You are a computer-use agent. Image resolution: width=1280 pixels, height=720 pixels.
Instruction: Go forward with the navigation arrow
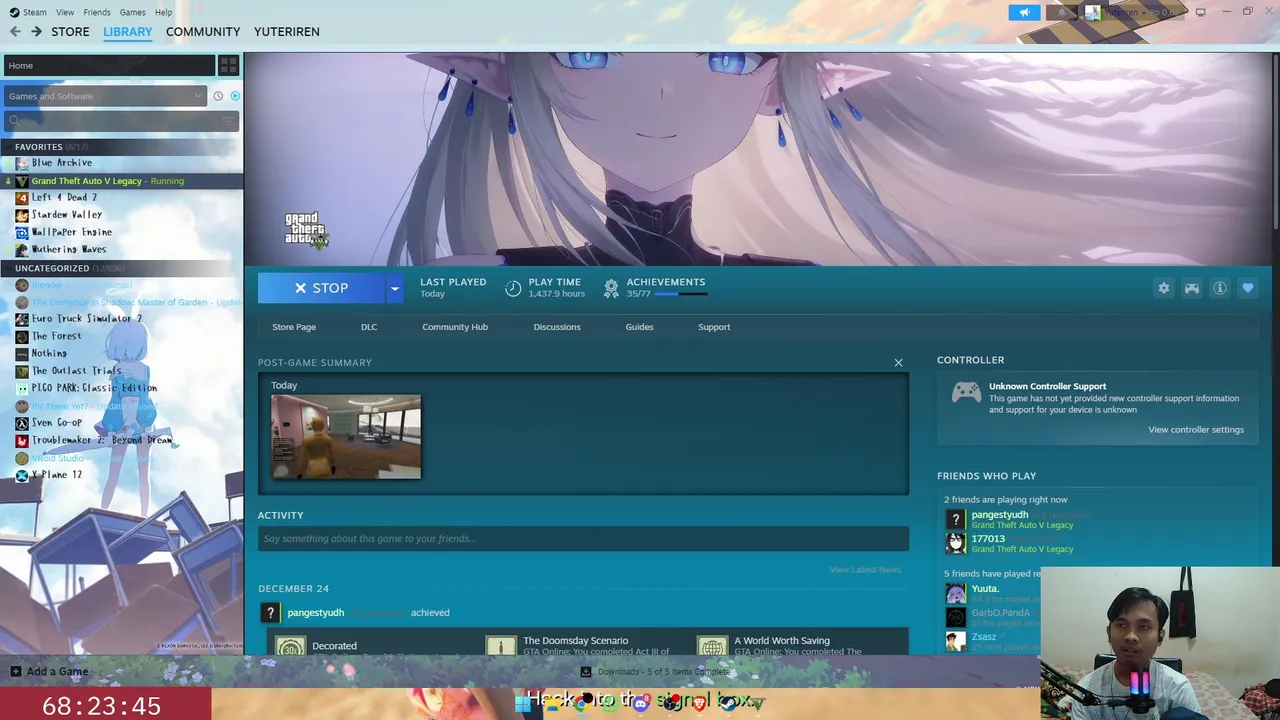(x=36, y=32)
